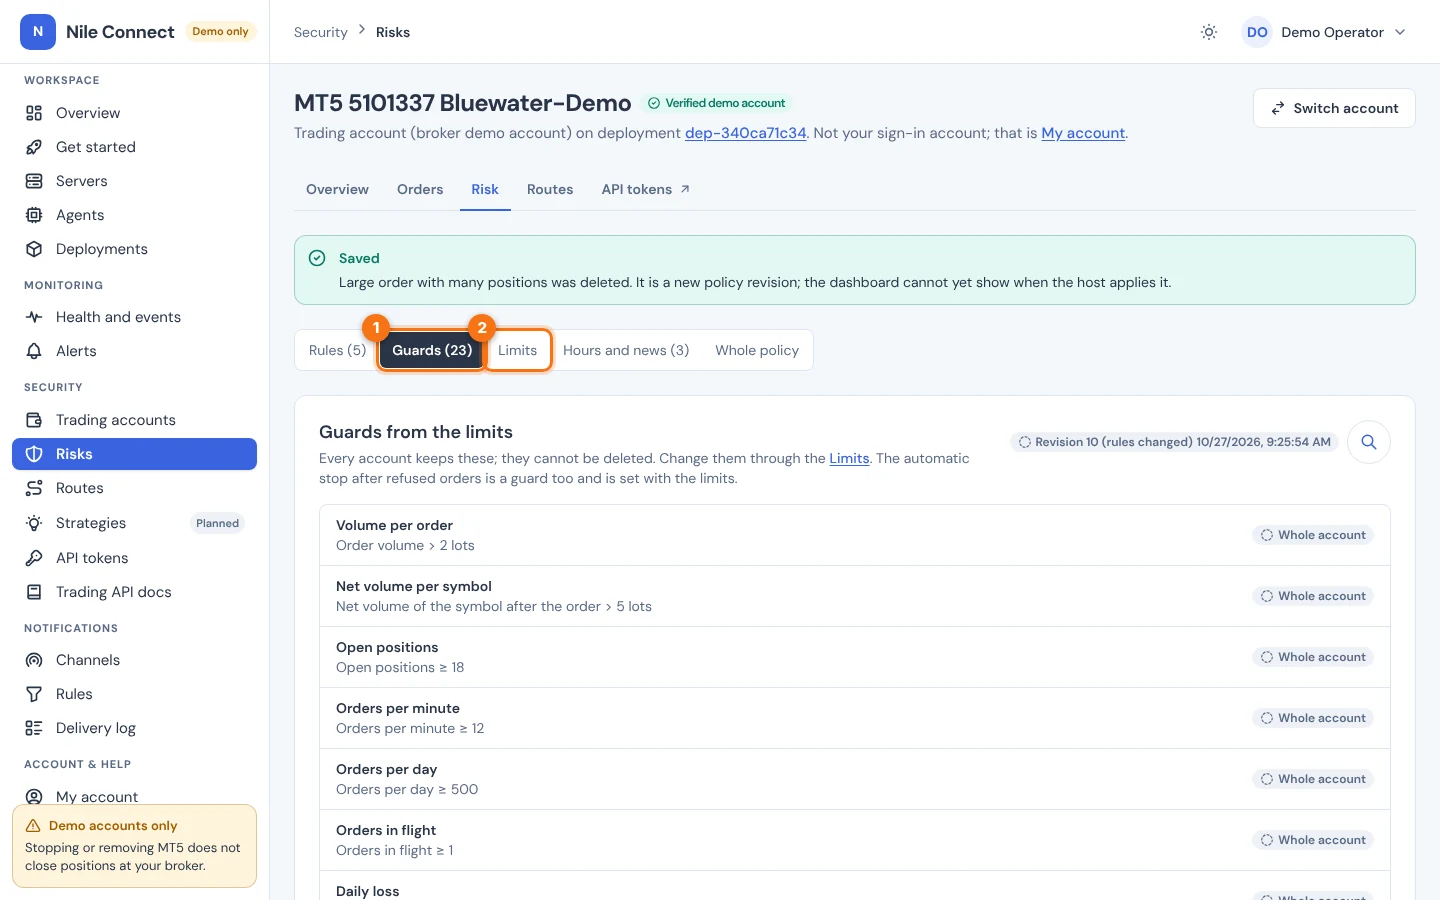The width and height of the screenshot is (1440, 900).
Task: Click the Trading API docs book icon
Action: (x=34, y=592)
